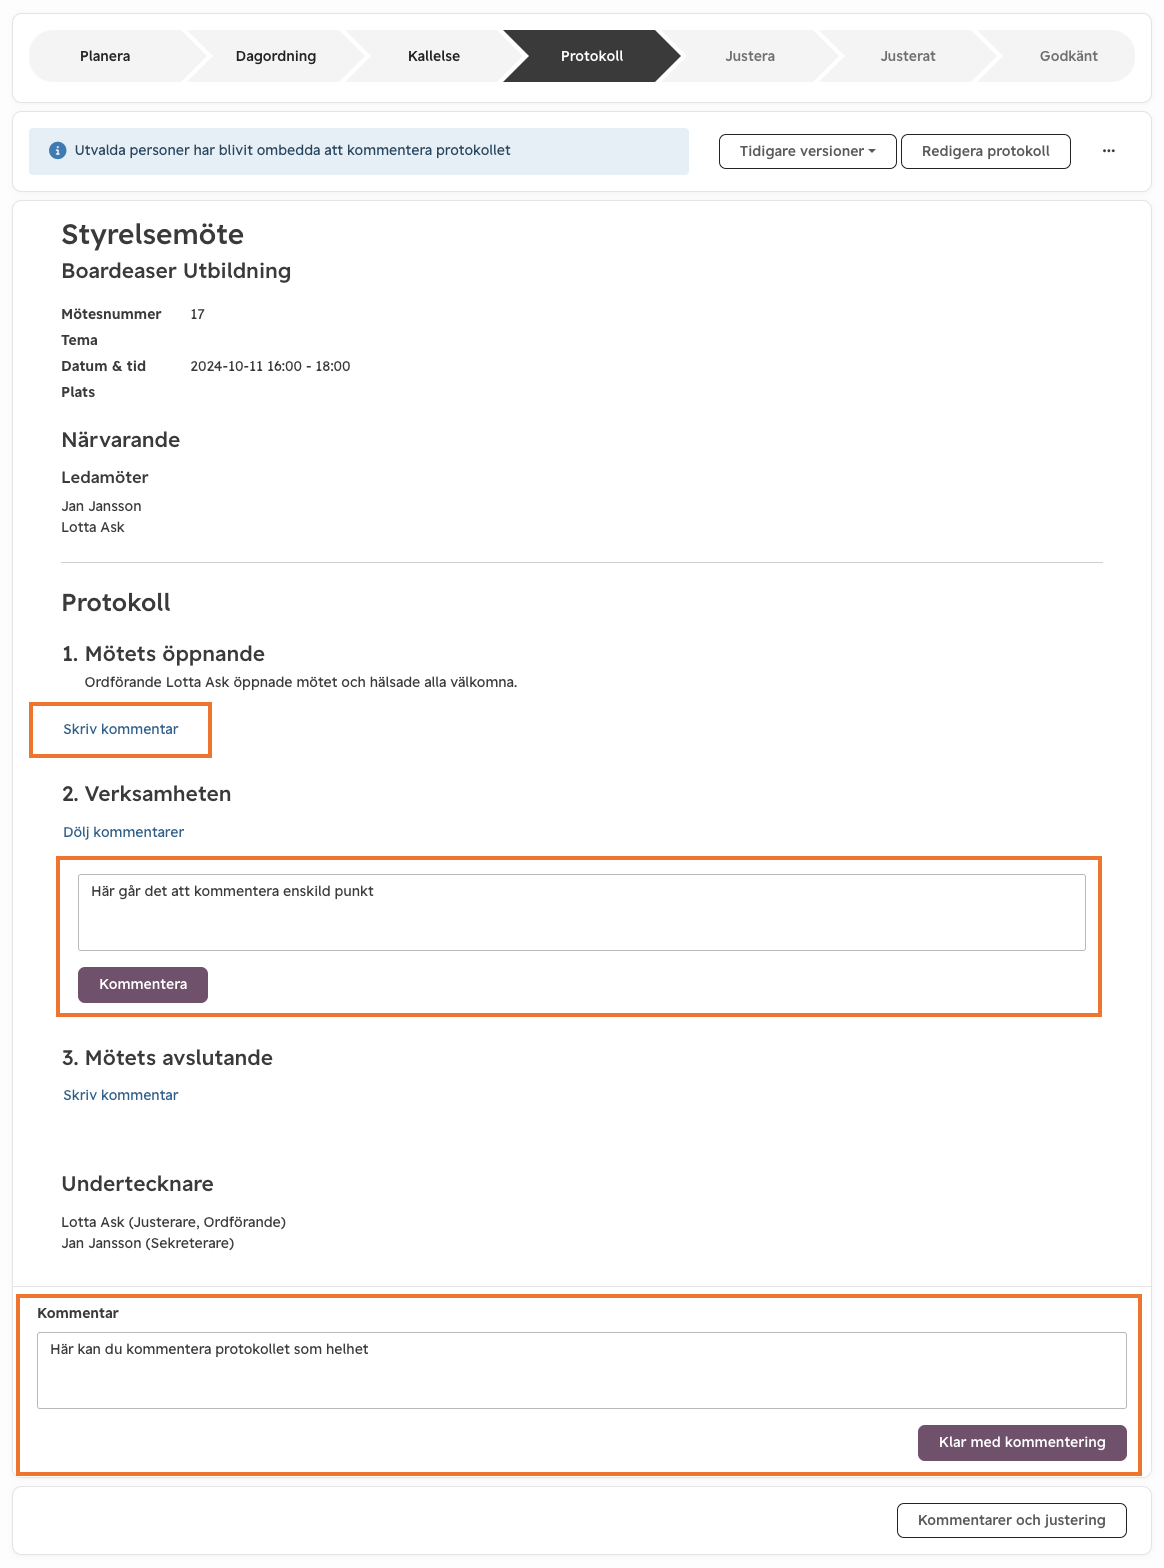
Task: Open the Kallelse step
Action: [434, 56]
